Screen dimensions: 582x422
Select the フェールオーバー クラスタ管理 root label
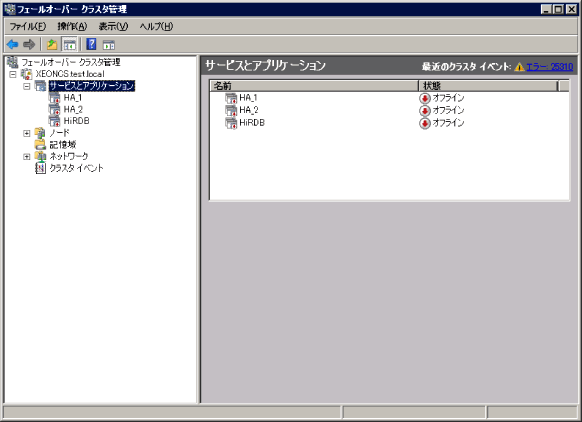[71, 62]
